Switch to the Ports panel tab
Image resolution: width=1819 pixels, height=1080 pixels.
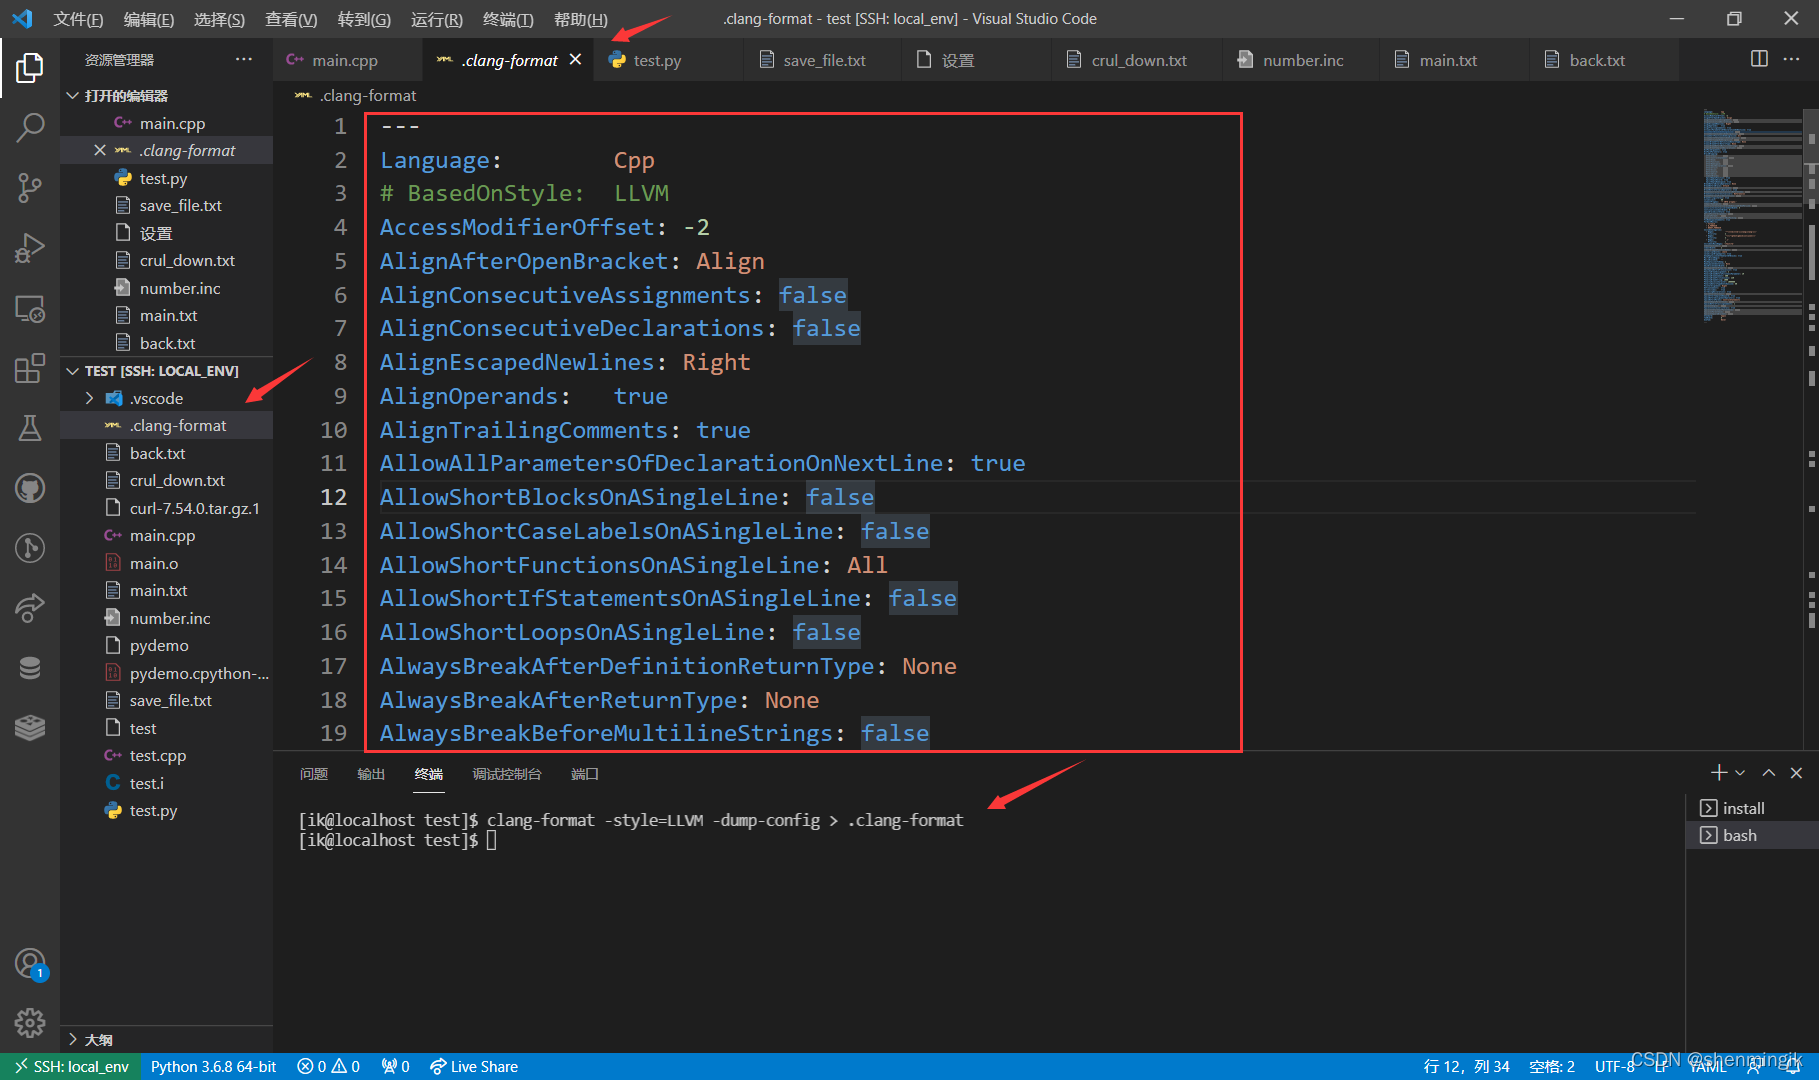pos(585,774)
